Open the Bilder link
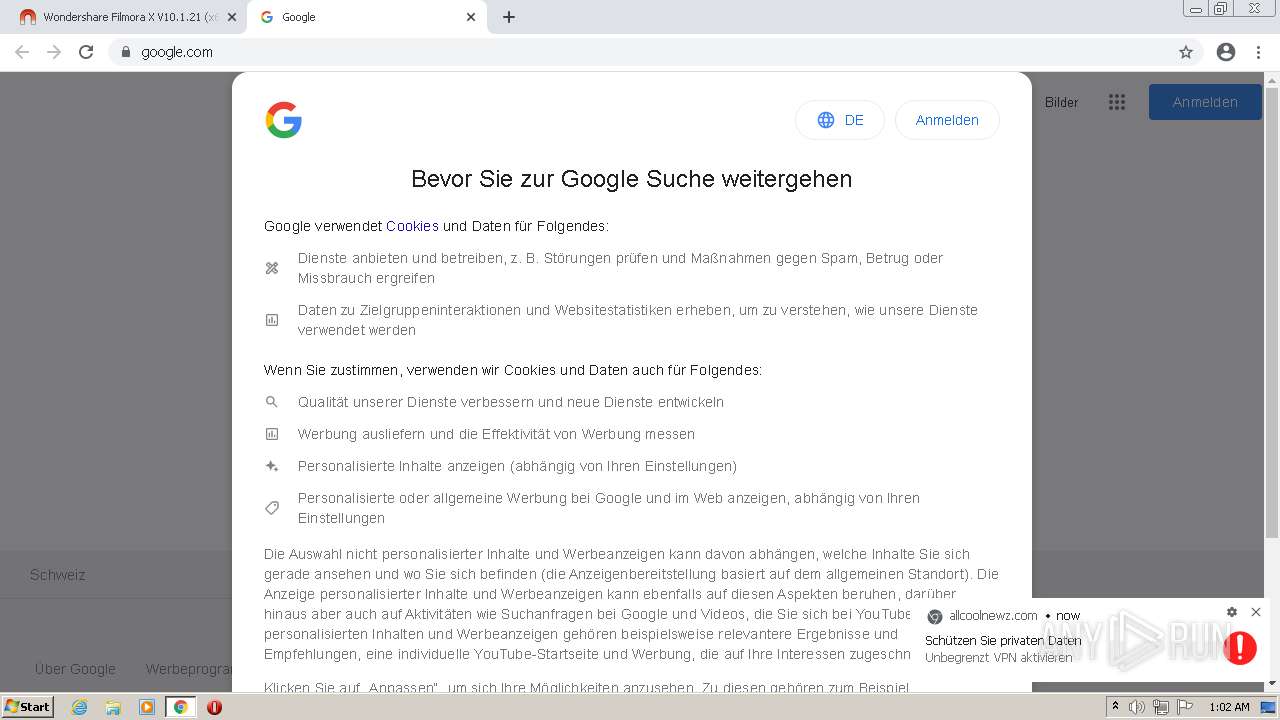The width and height of the screenshot is (1280, 720). click(1061, 102)
